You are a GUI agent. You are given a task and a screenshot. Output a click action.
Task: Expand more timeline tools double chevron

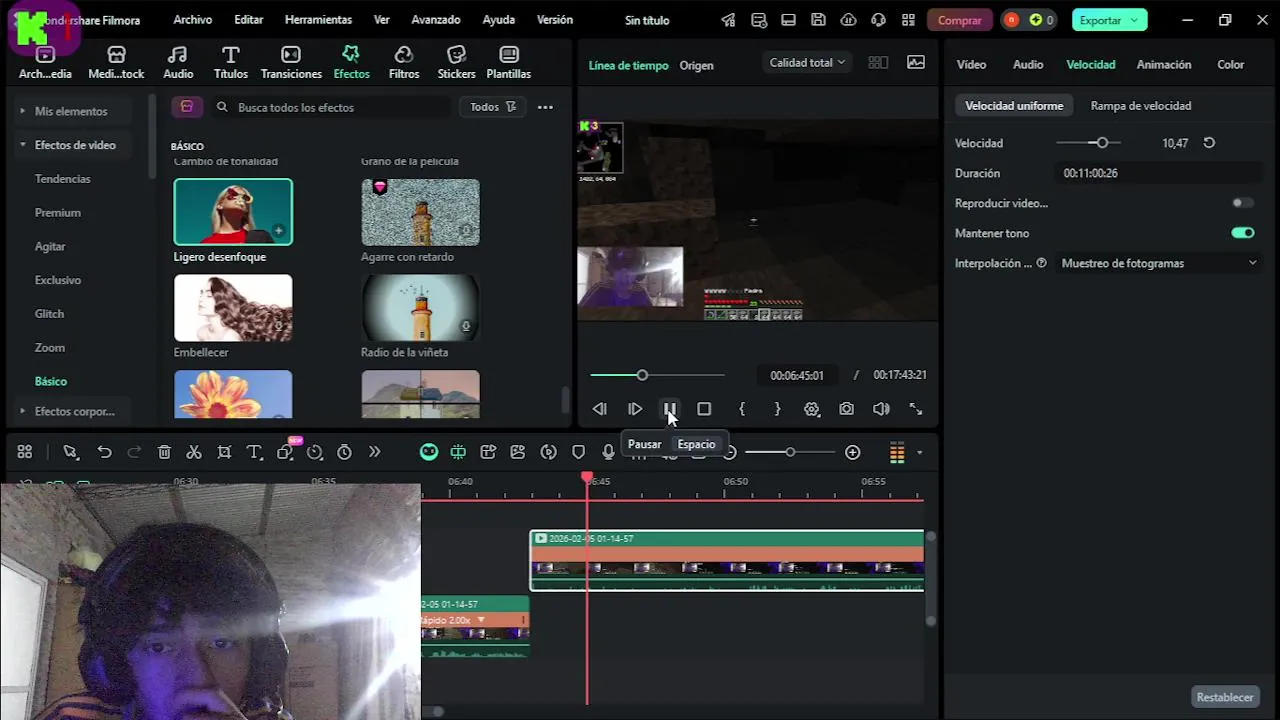(374, 453)
